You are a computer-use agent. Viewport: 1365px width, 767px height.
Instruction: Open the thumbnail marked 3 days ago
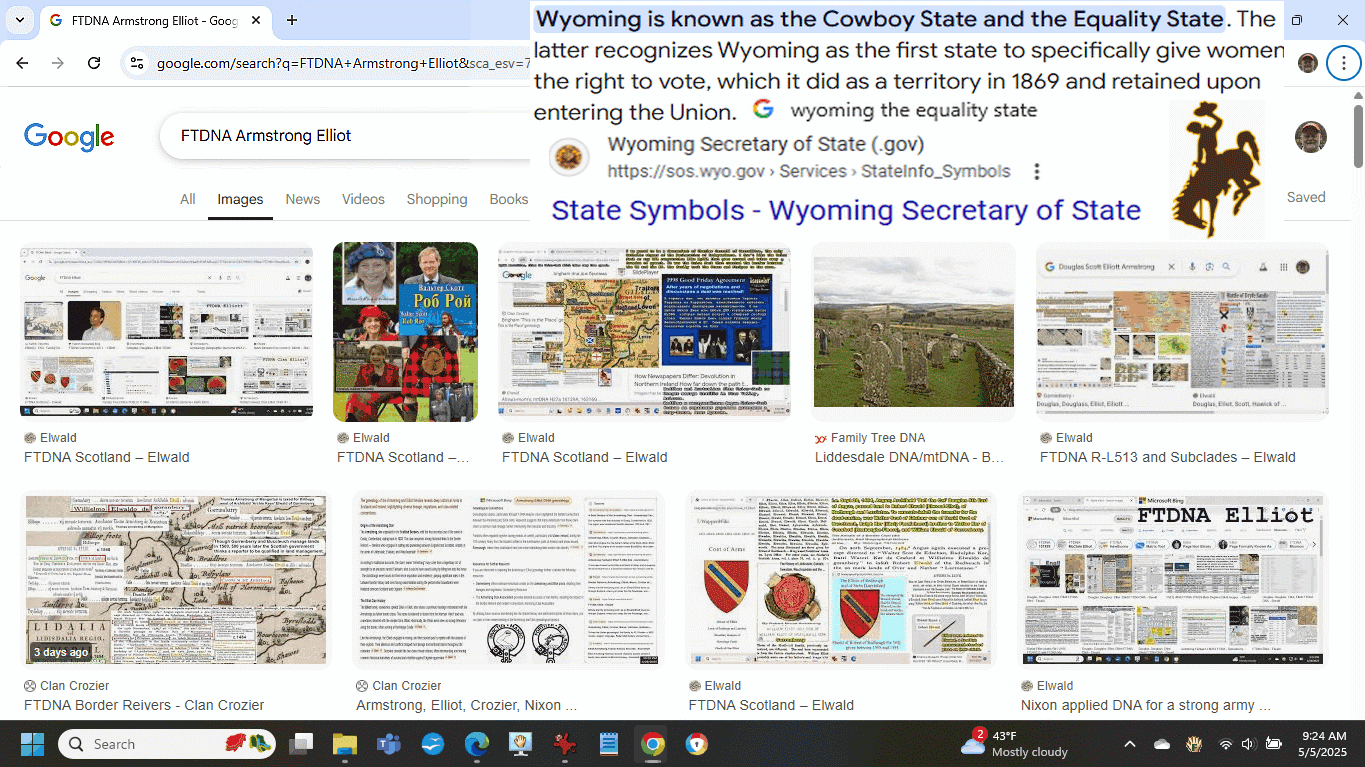tap(176, 580)
